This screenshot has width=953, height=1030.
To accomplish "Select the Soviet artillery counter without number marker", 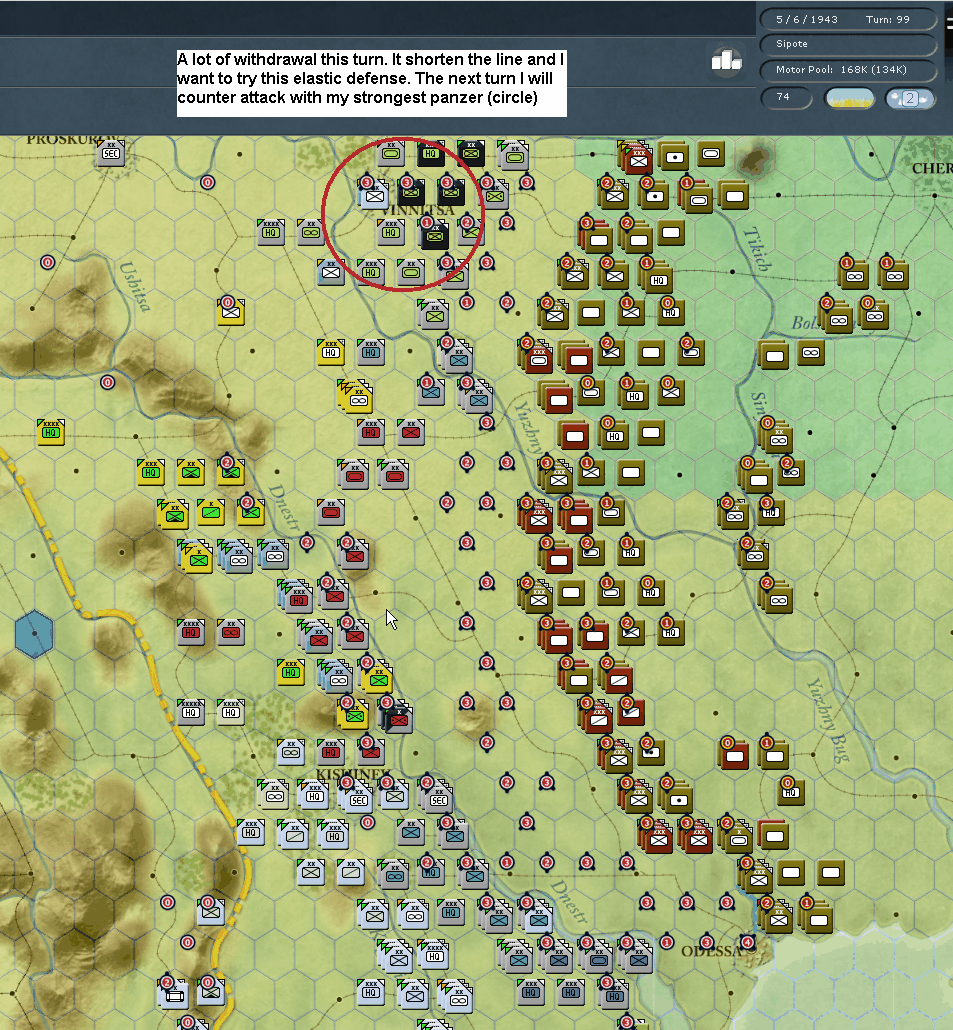I will pyautogui.click(x=675, y=156).
